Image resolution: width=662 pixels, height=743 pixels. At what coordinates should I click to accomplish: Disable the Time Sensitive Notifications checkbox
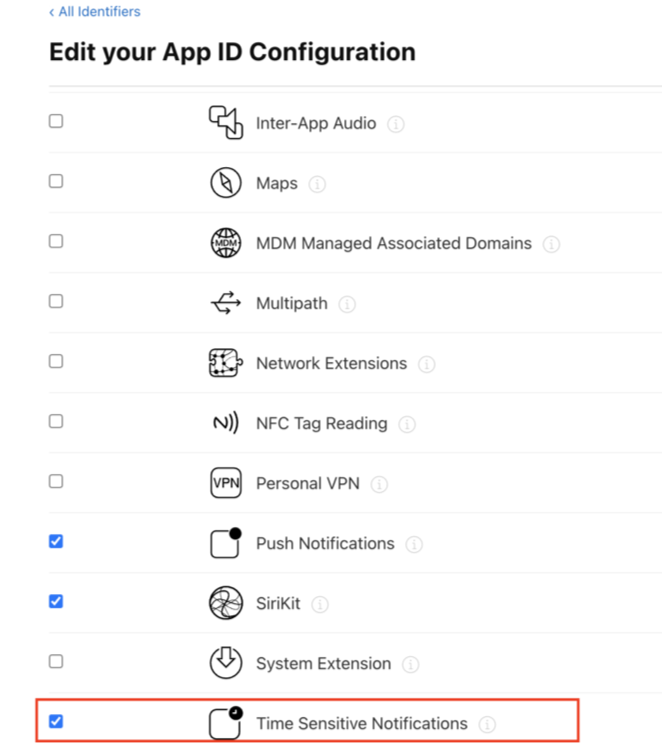56,721
